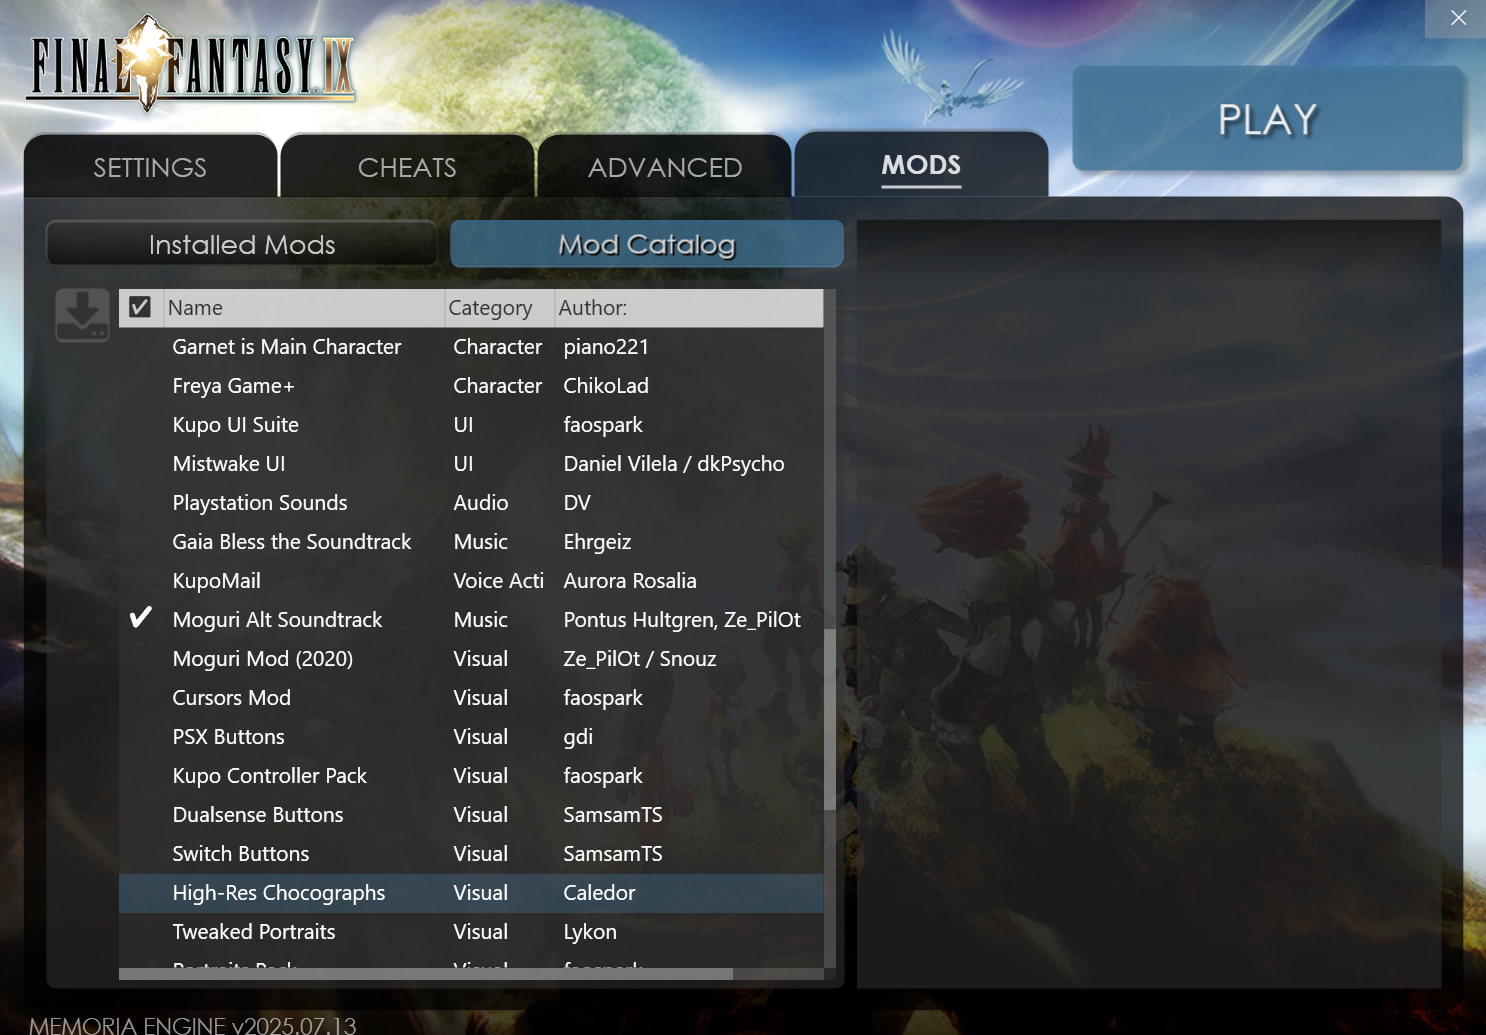Viewport: 1486px width, 1035px height.
Task: Click the Voice Acti category cell
Action: (499, 581)
